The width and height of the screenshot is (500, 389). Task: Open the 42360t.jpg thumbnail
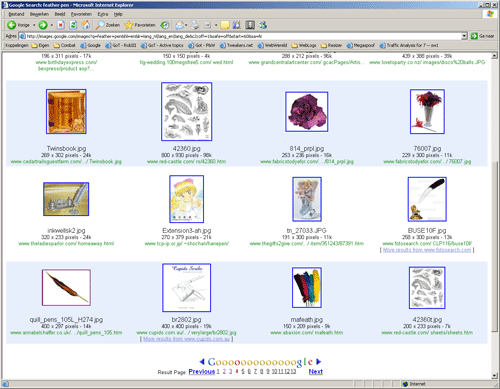427,288
